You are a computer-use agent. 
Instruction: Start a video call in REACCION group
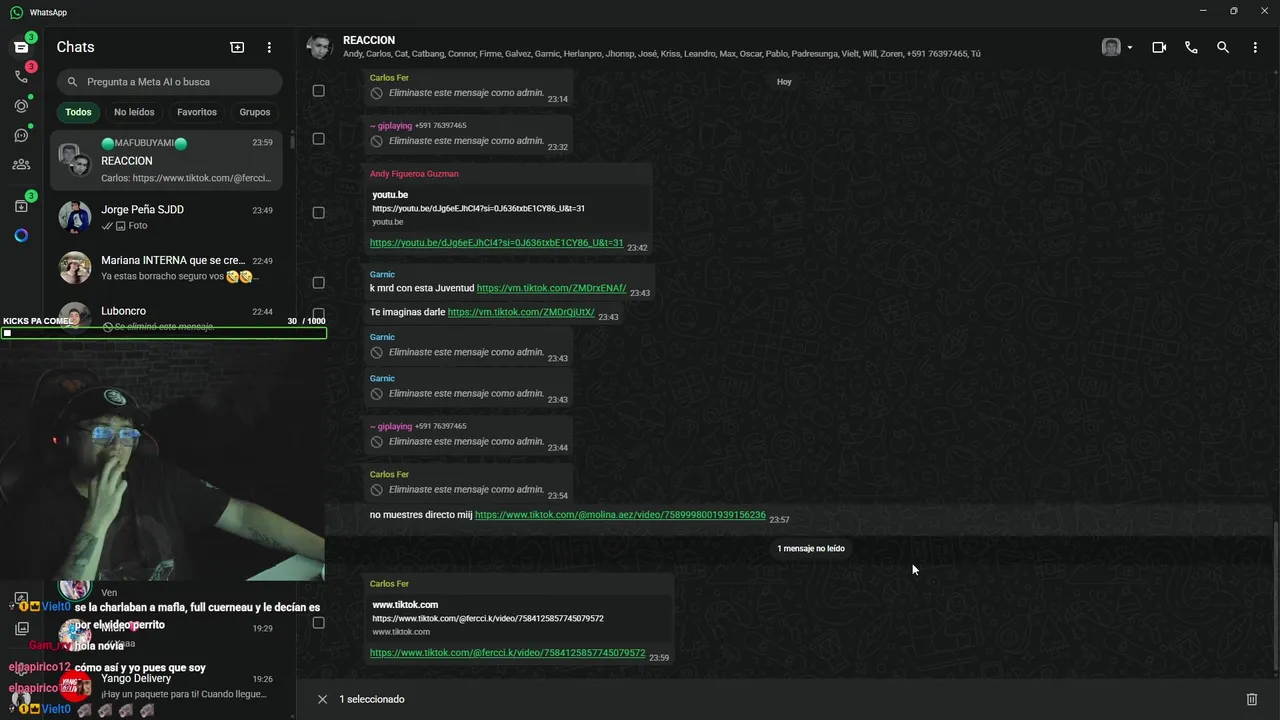pyautogui.click(x=1159, y=47)
